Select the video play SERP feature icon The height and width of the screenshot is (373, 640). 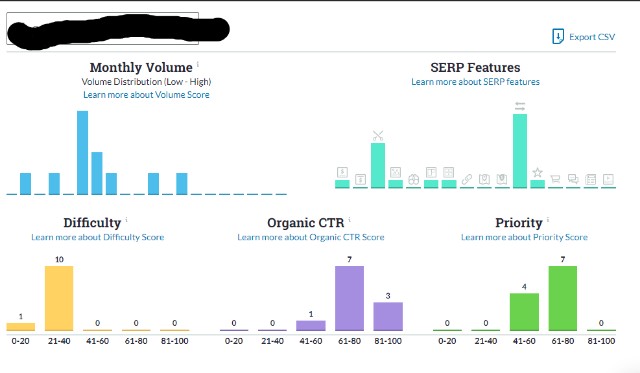point(608,179)
